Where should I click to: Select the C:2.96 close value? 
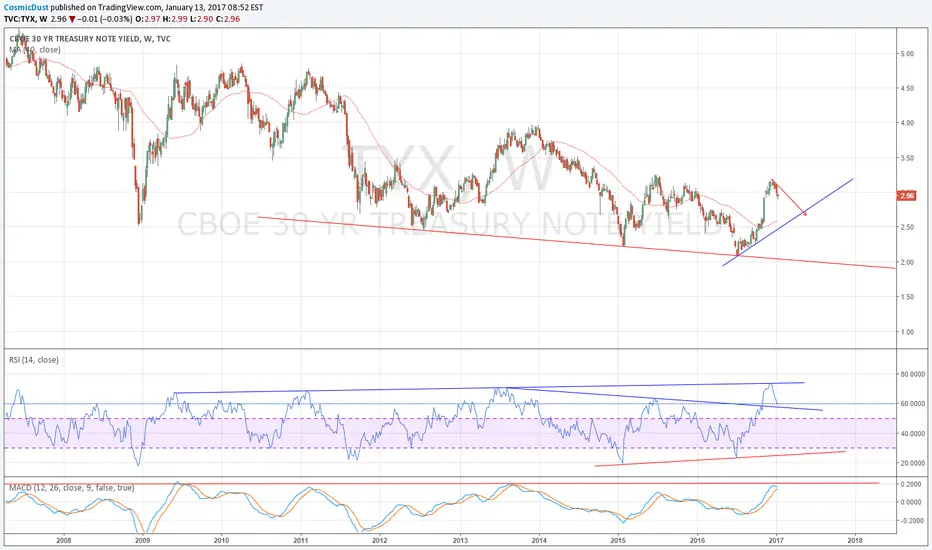(226, 19)
